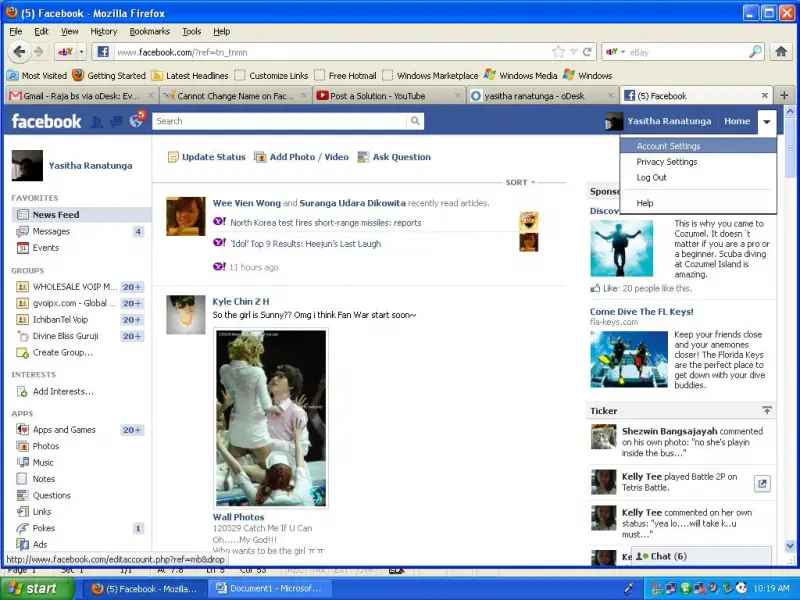Open the URL bar history dropdown arrow

(573, 52)
